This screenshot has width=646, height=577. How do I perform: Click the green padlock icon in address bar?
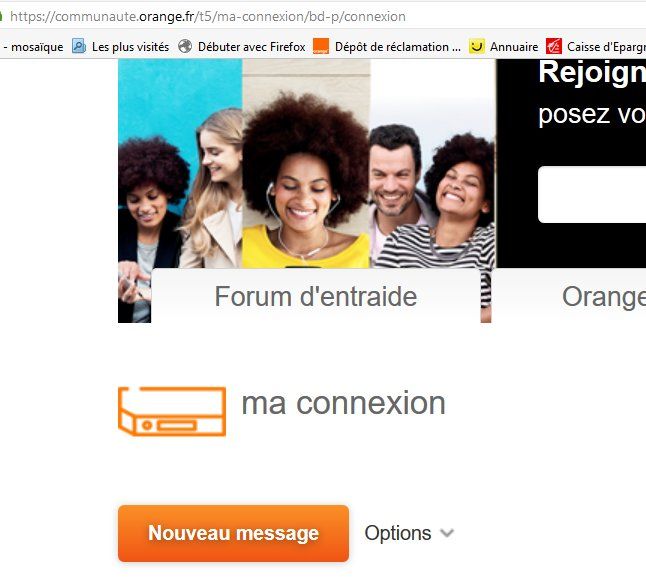[x=1, y=16]
